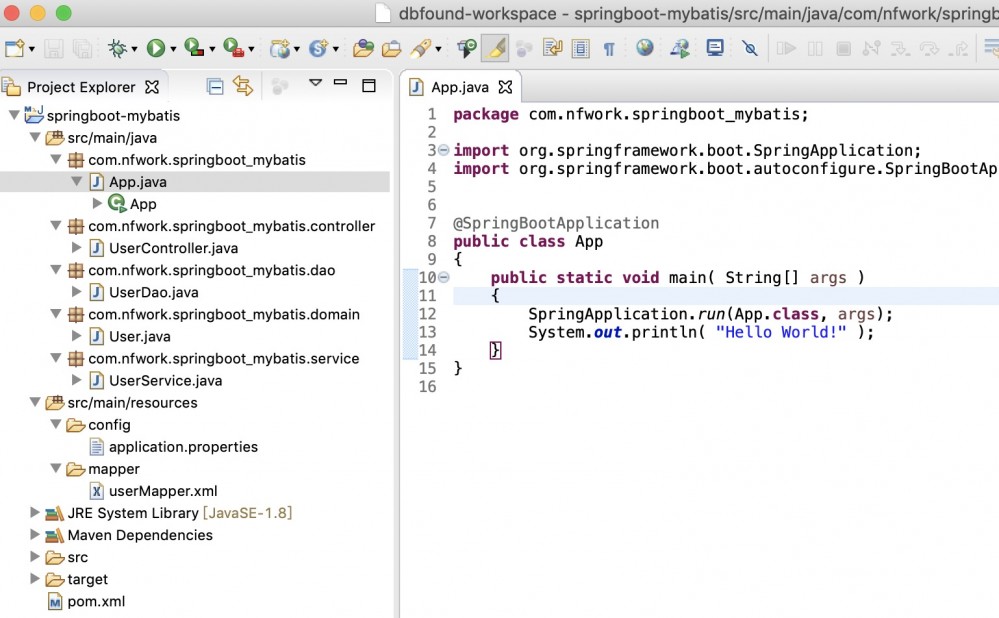Click the New wizard icon
999x618 pixels.
(14, 48)
